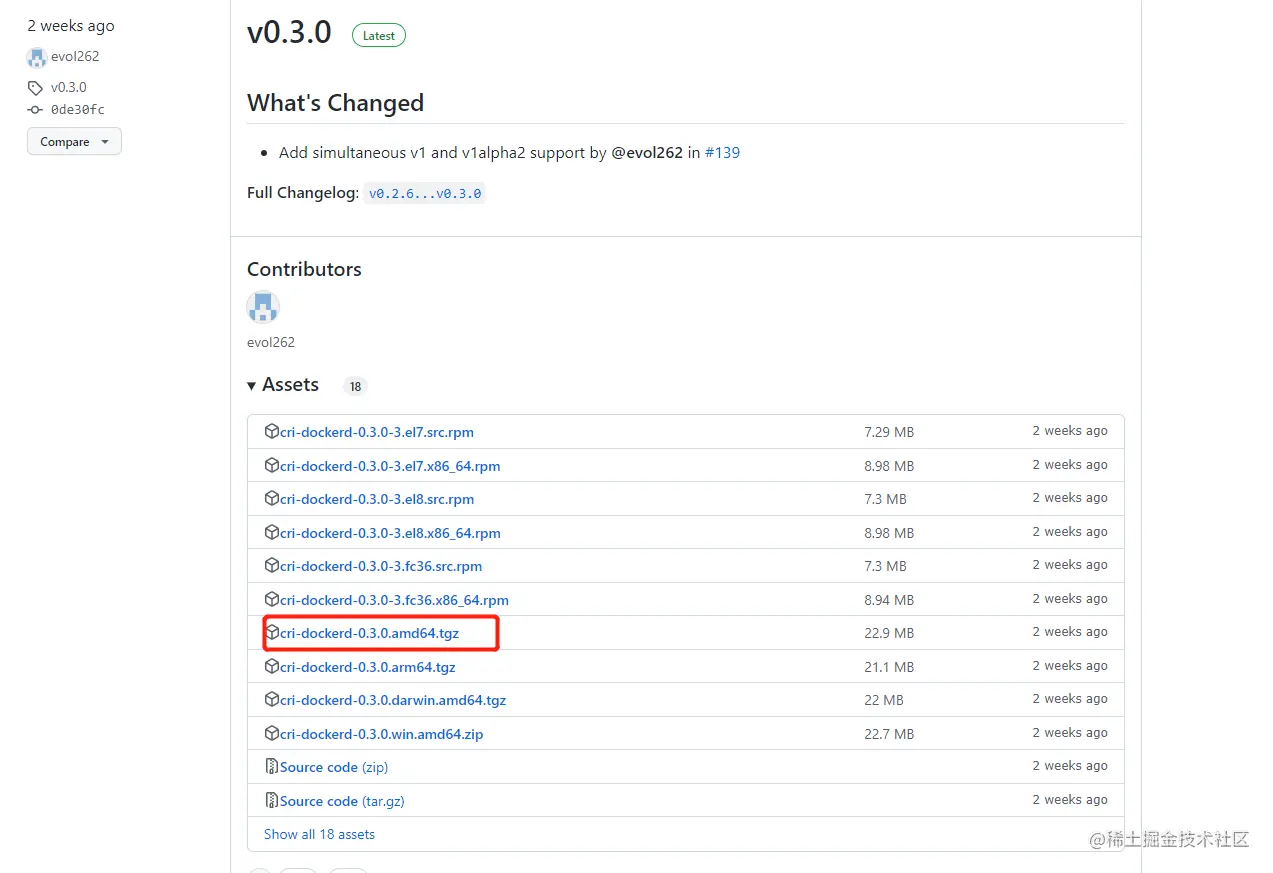1273x873 pixels.
Task: Click the Latest release badge
Action: [379, 36]
